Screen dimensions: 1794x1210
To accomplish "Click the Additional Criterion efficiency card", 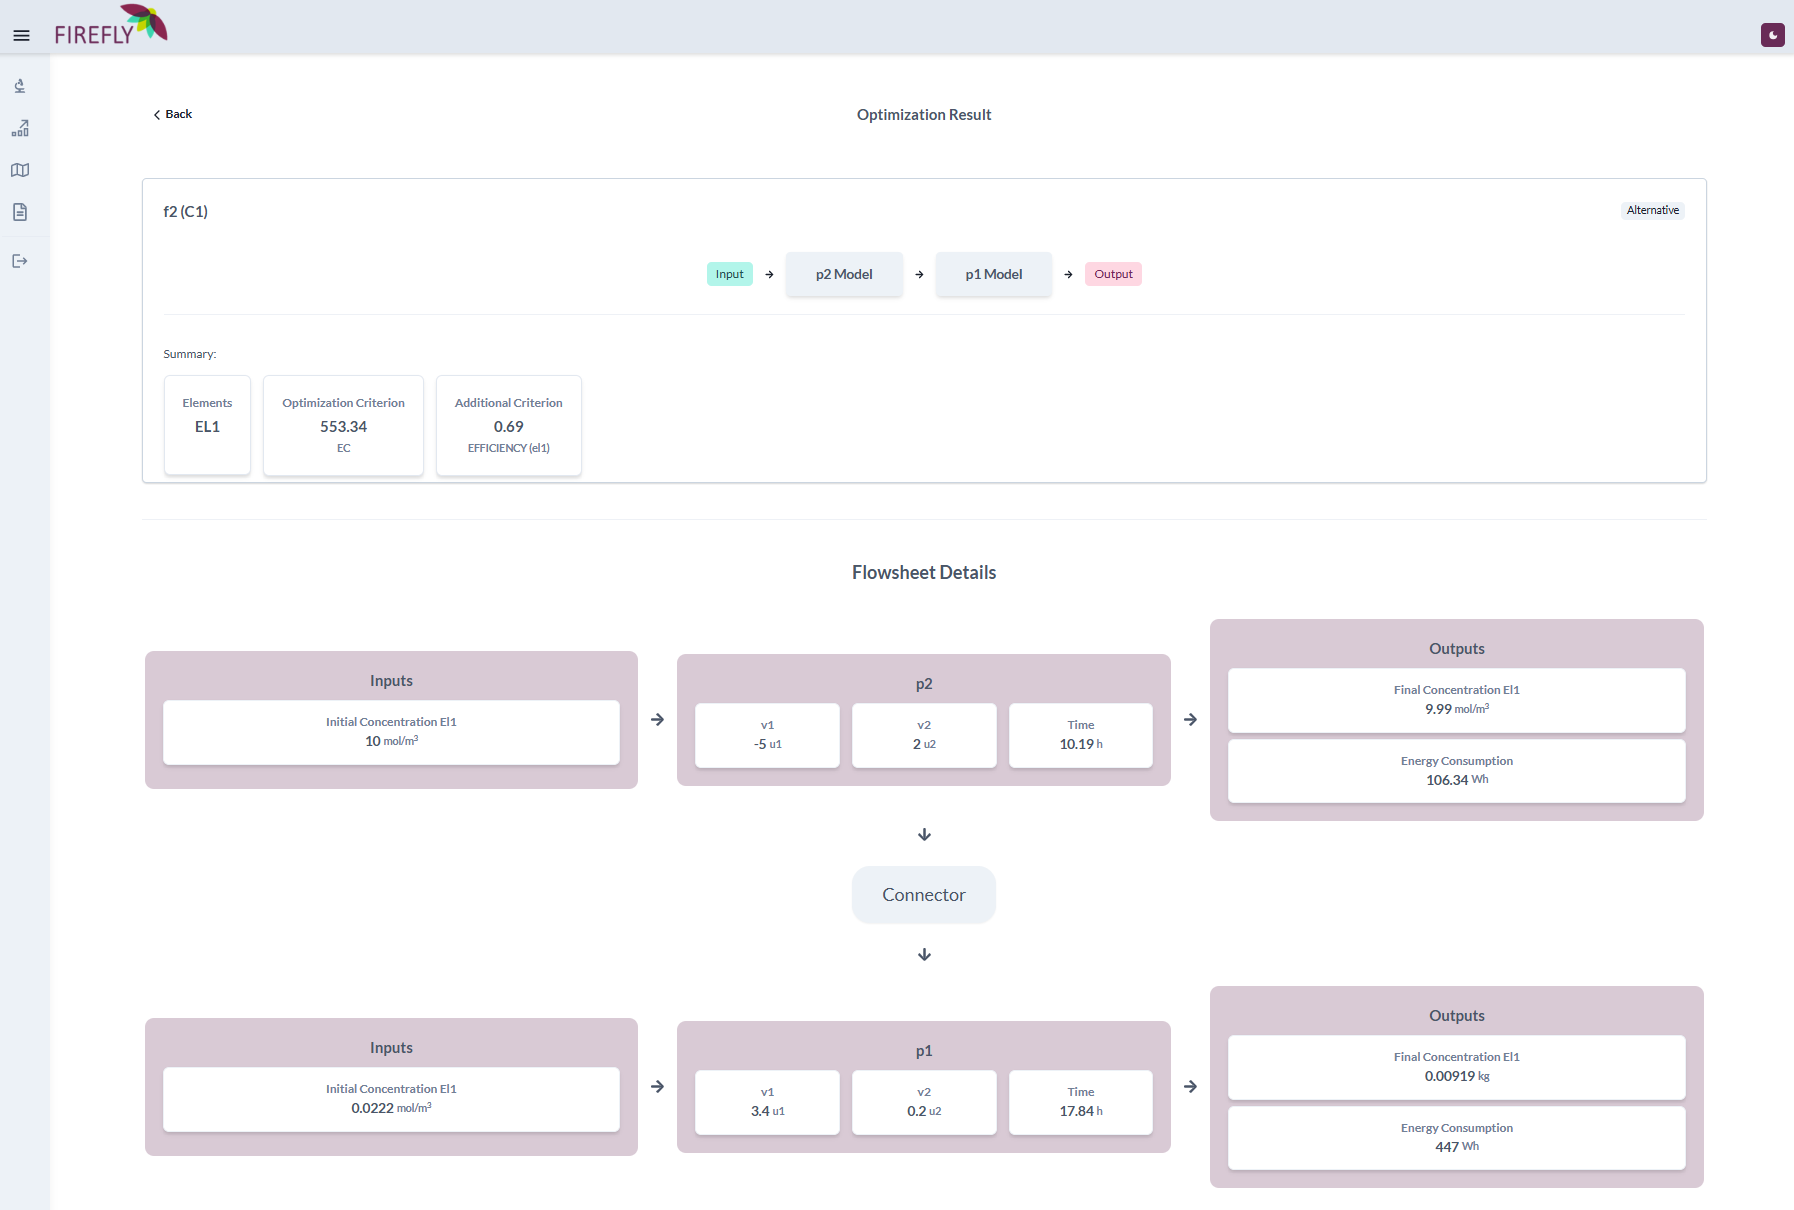I will 508,425.
